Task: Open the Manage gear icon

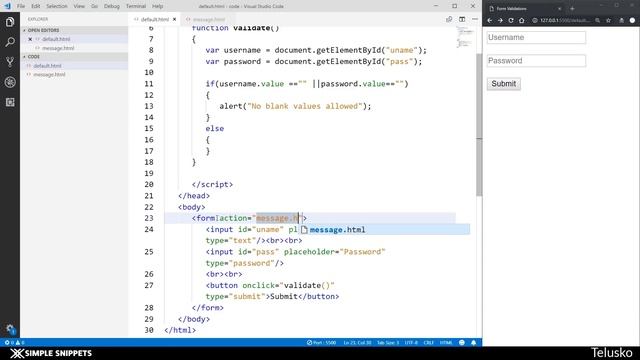Action: (10, 329)
